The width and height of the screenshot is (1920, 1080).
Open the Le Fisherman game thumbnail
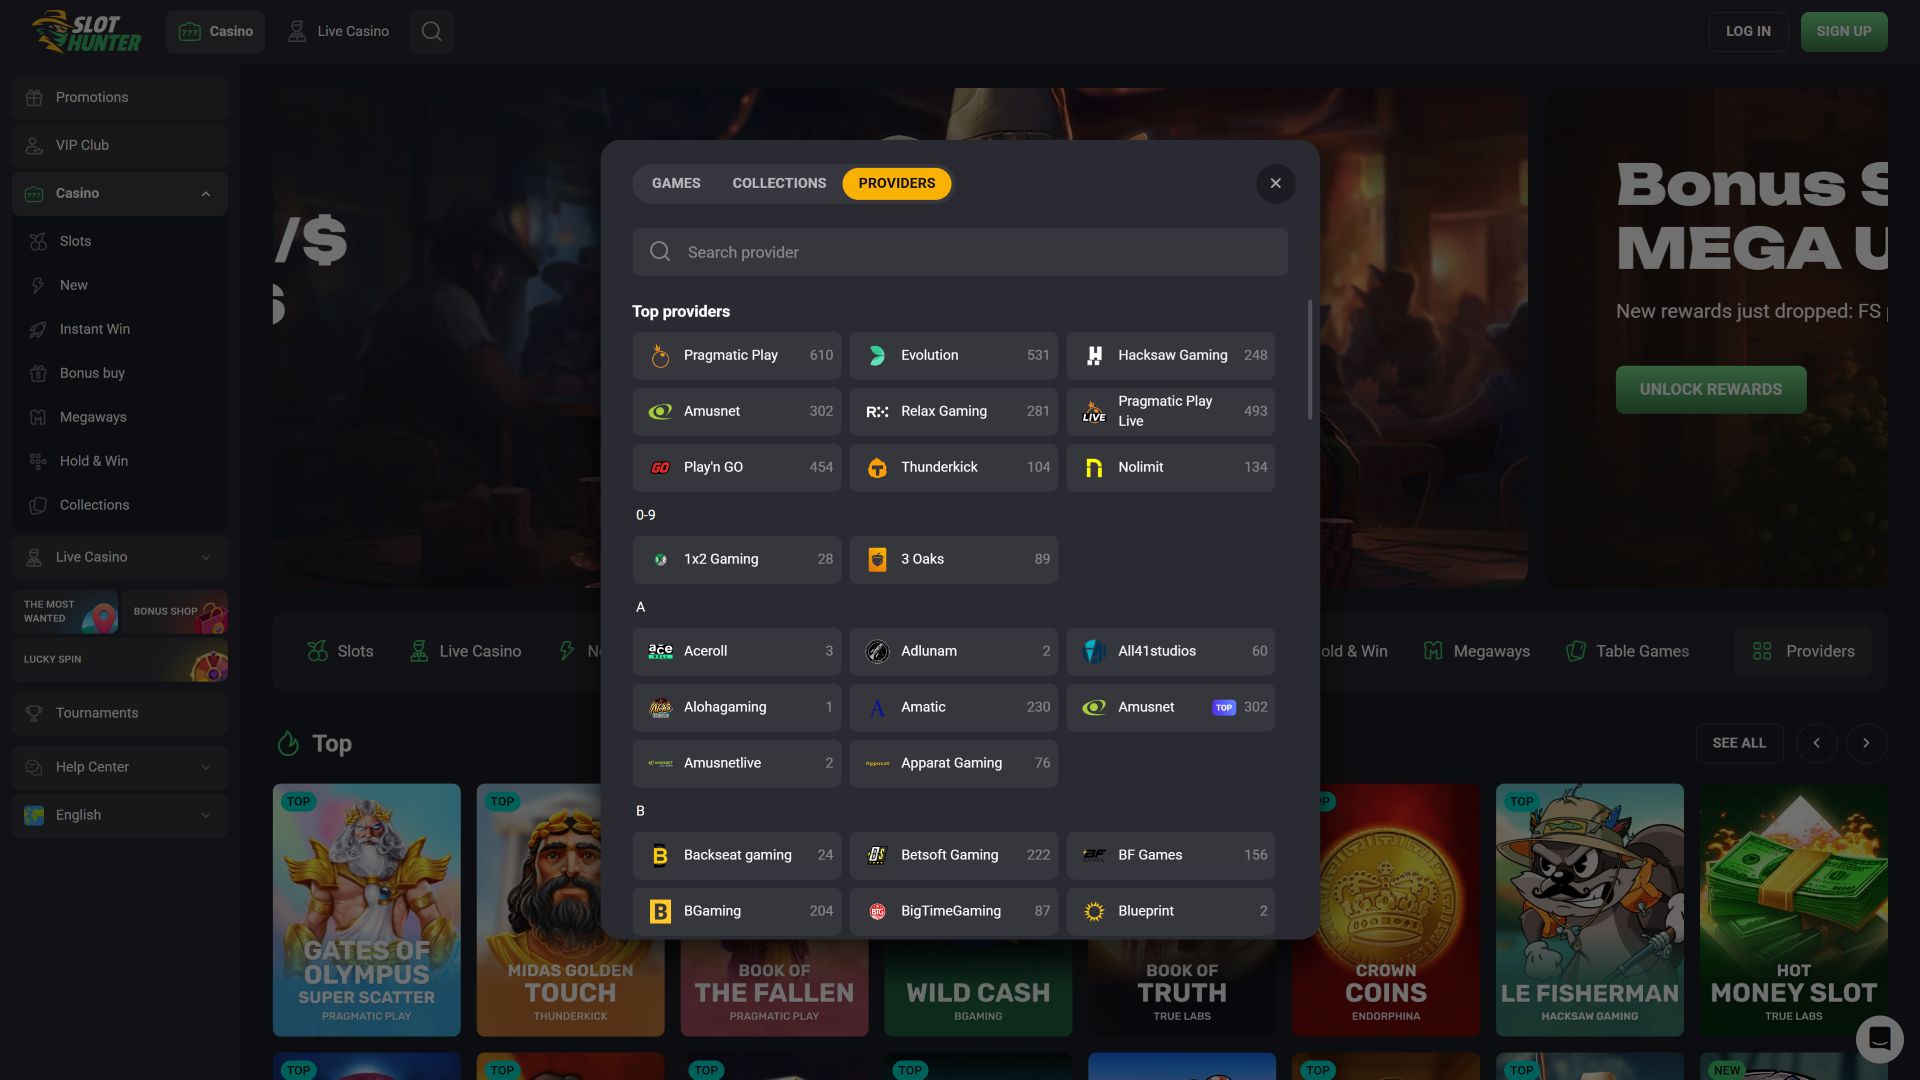[1589, 909]
